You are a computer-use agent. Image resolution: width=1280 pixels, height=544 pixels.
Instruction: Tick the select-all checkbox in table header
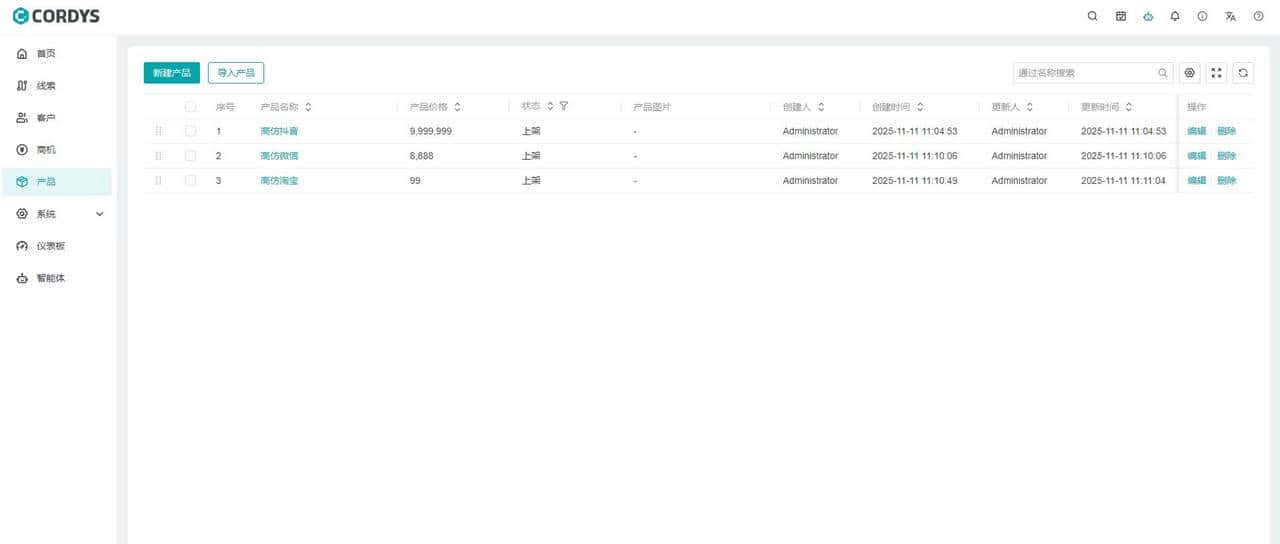(x=190, y=106)
